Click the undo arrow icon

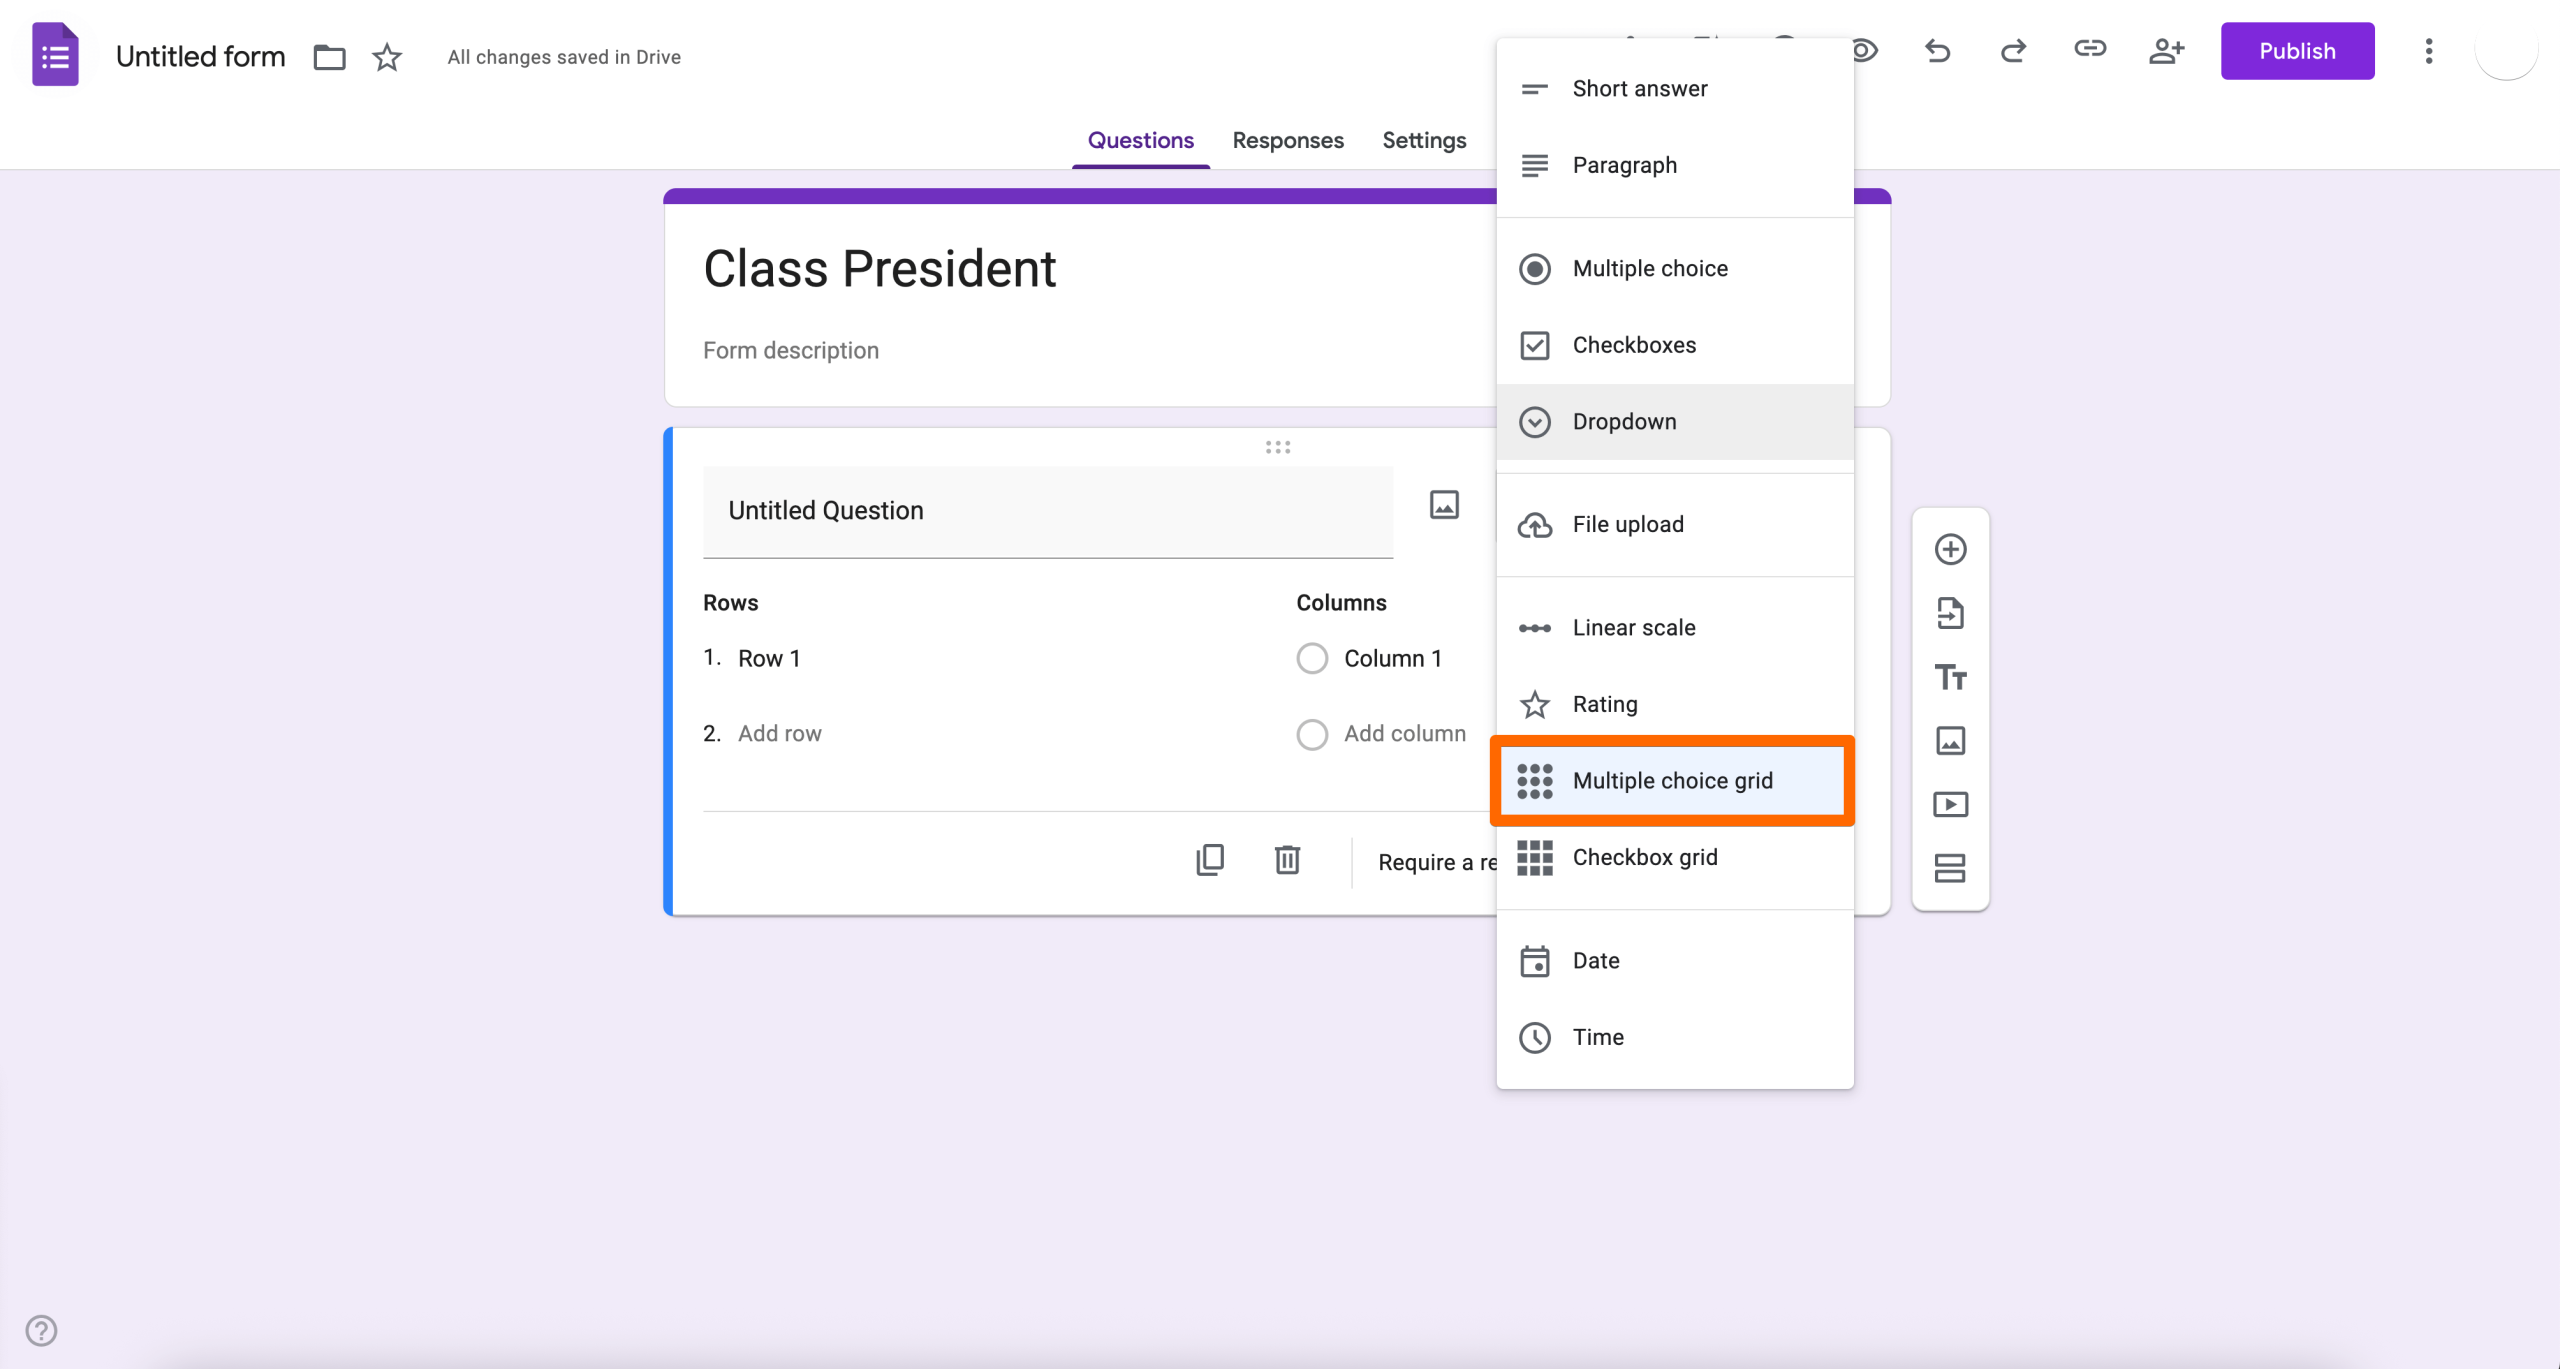tap(1937, 51)
